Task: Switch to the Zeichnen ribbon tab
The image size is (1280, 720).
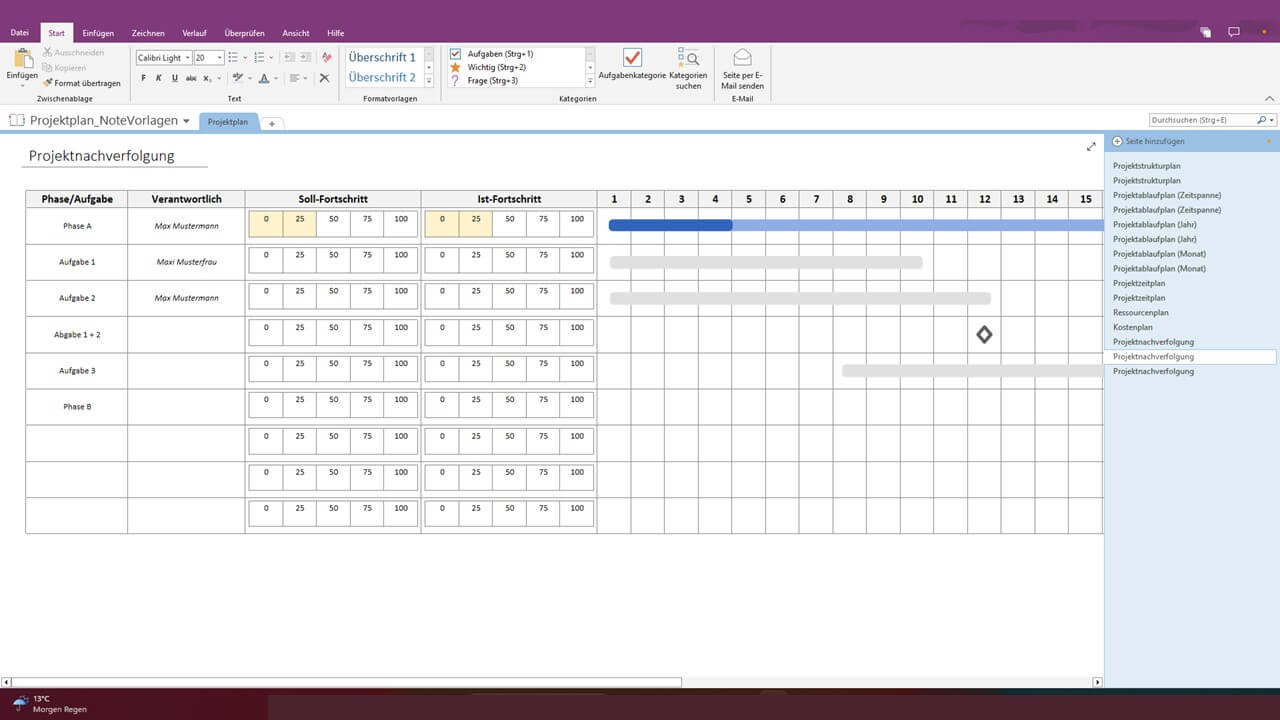Action: coord(148,32)
